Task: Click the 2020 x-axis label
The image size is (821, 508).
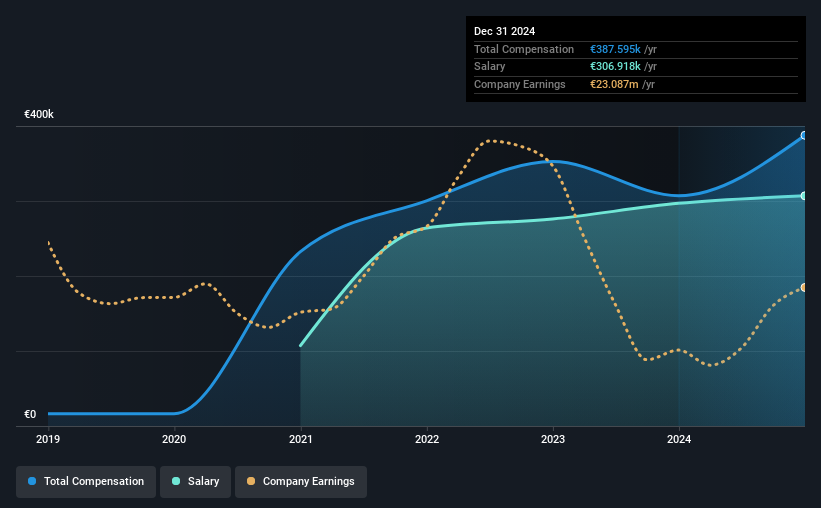Action: (x=174, y=439)
